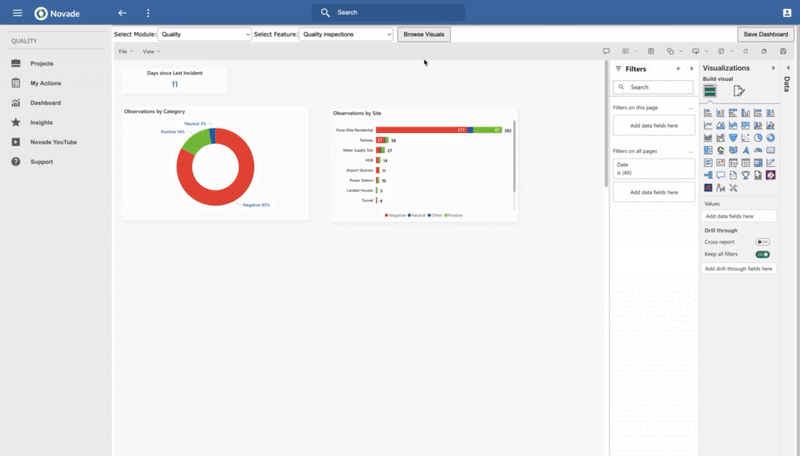
Task: Toggle the Keep all filters switch
Action: (762, 254)
